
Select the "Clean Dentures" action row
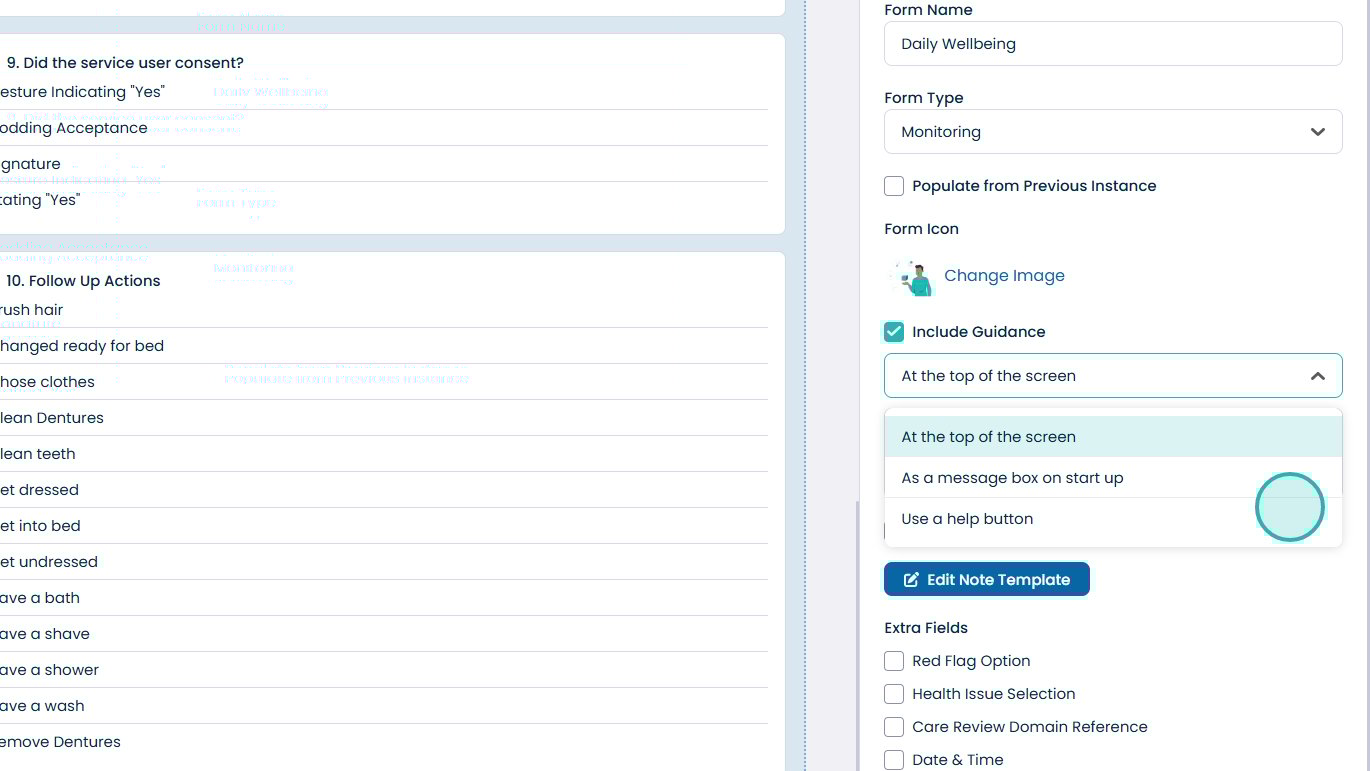[x=384, y=418]
